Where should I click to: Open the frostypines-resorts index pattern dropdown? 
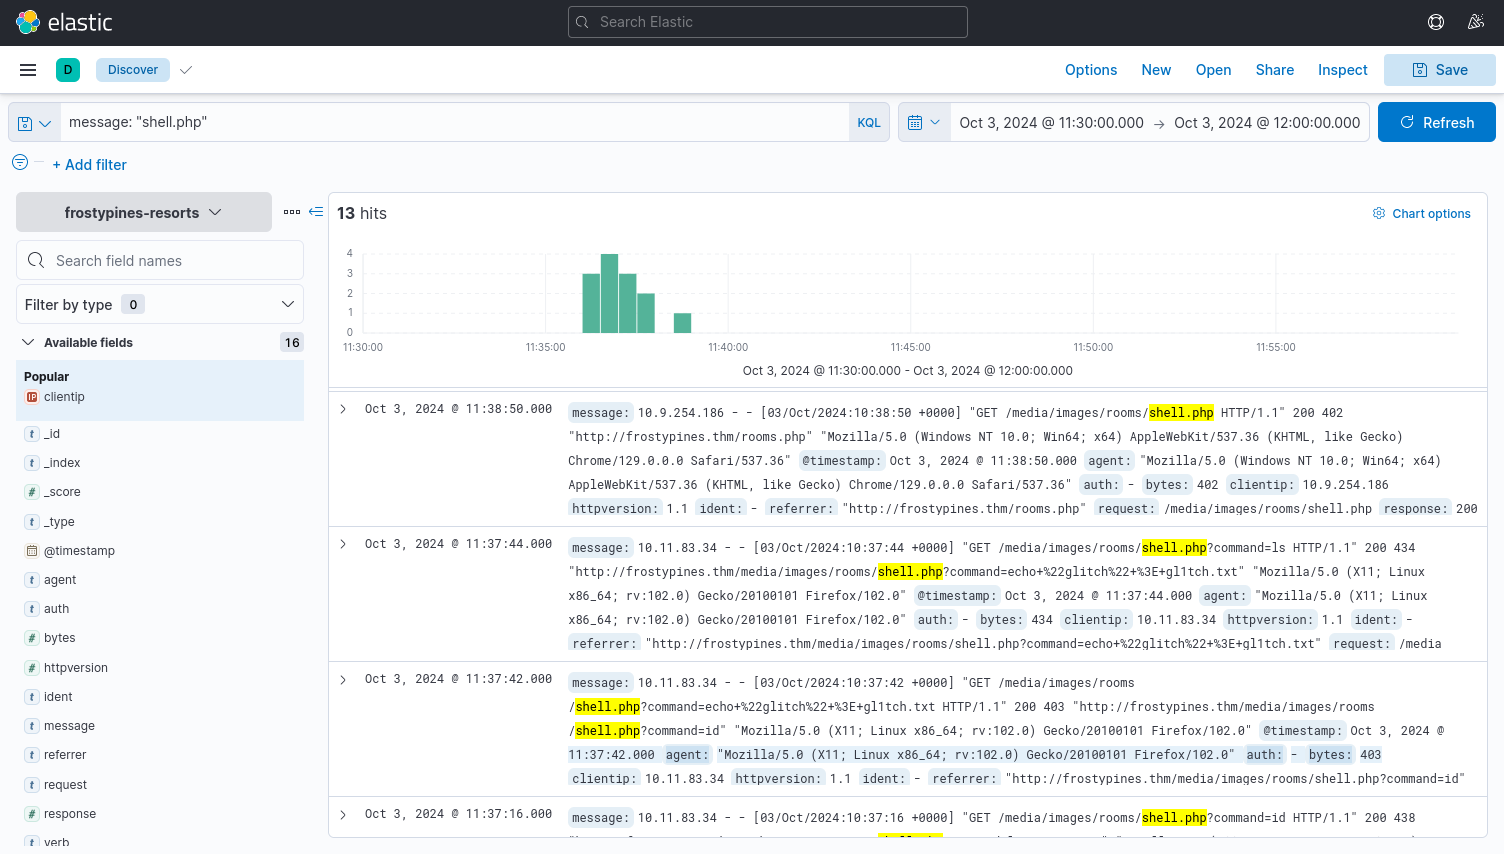click(x=144, y=212)
